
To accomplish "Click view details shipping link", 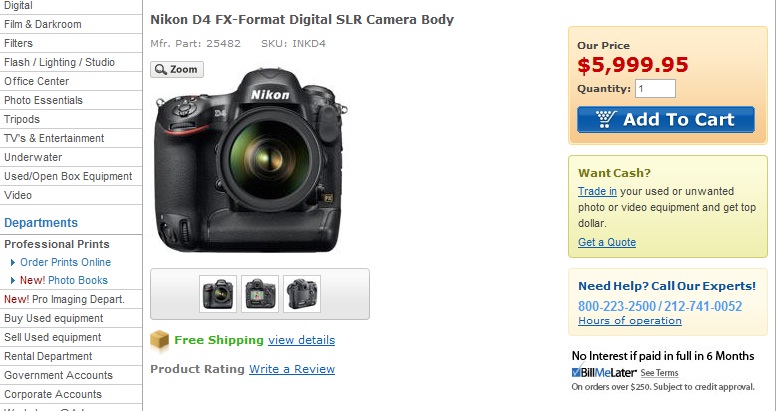I will point(301,340).
